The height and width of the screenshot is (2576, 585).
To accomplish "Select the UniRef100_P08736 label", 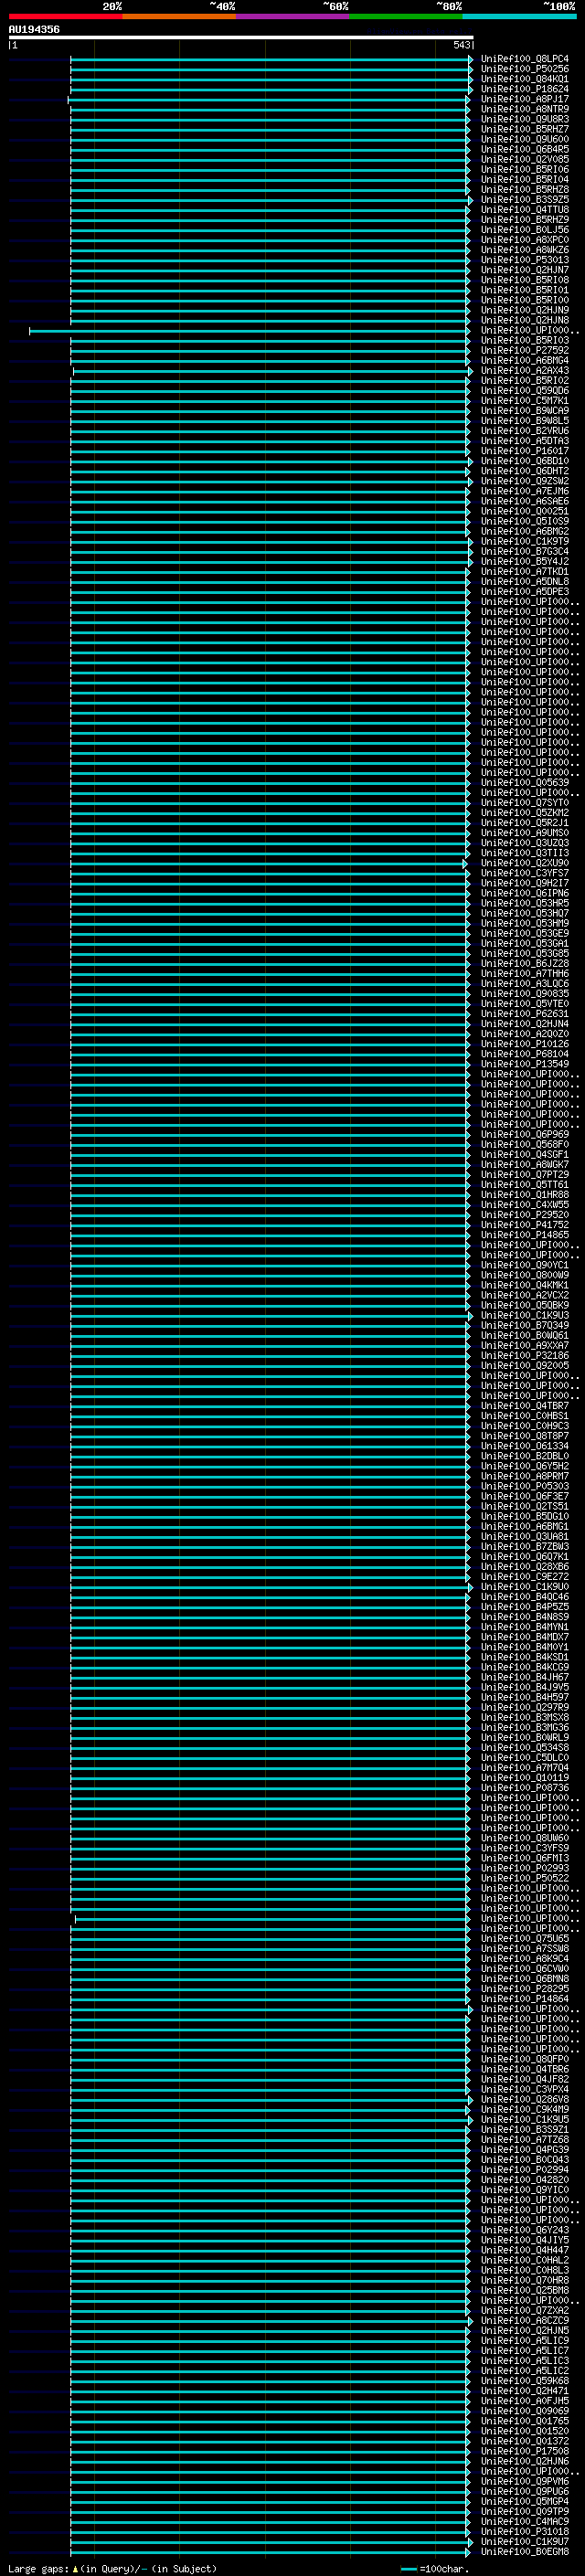I will pyautogui.click(x=524, y=1788).
